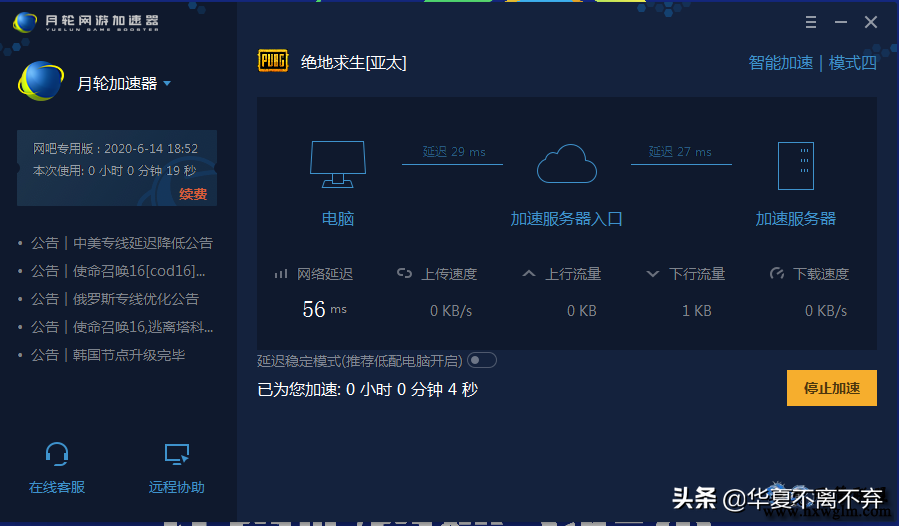Click the 延迟 27 ms label
This screenshot has height=526, width=899.
[x=679, y=152]
